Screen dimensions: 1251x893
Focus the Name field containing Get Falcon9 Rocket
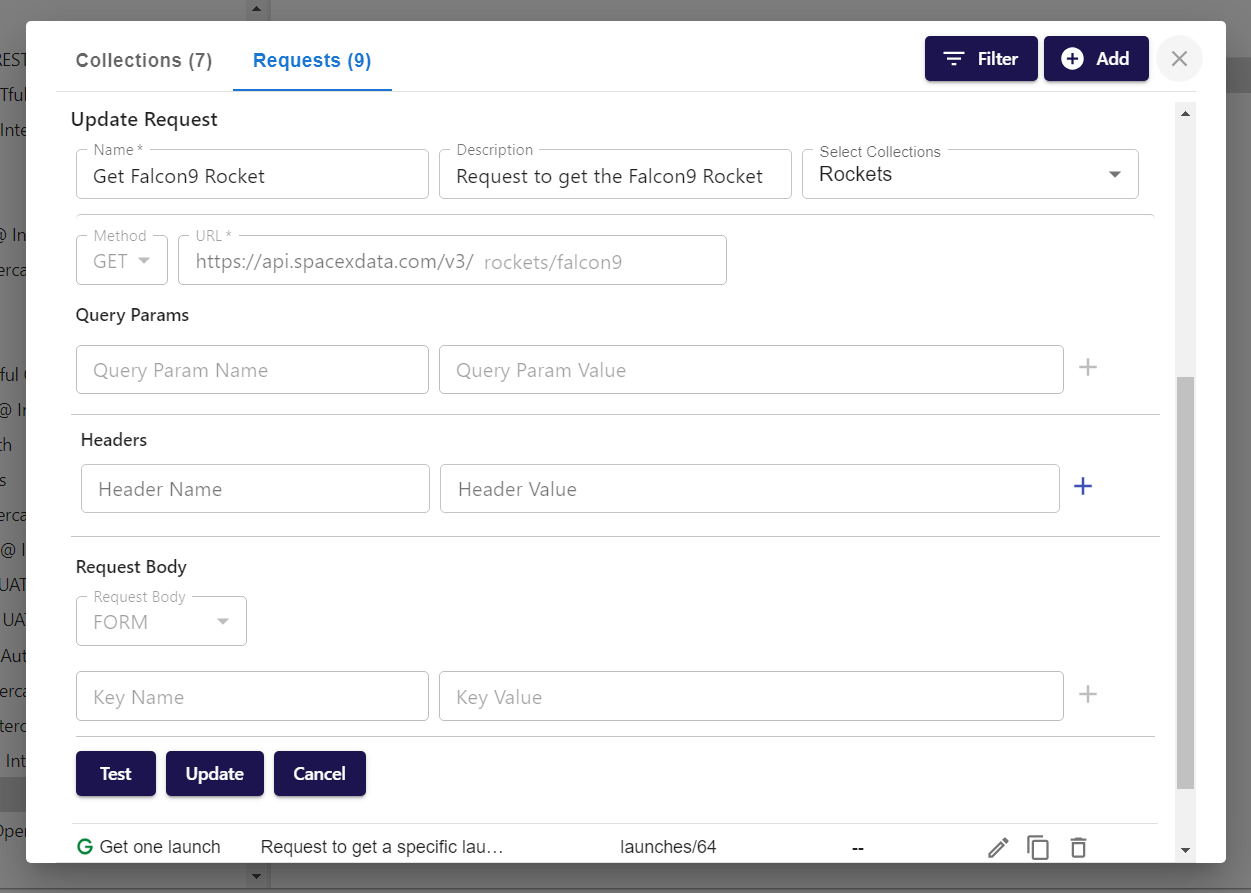(252, 175)
